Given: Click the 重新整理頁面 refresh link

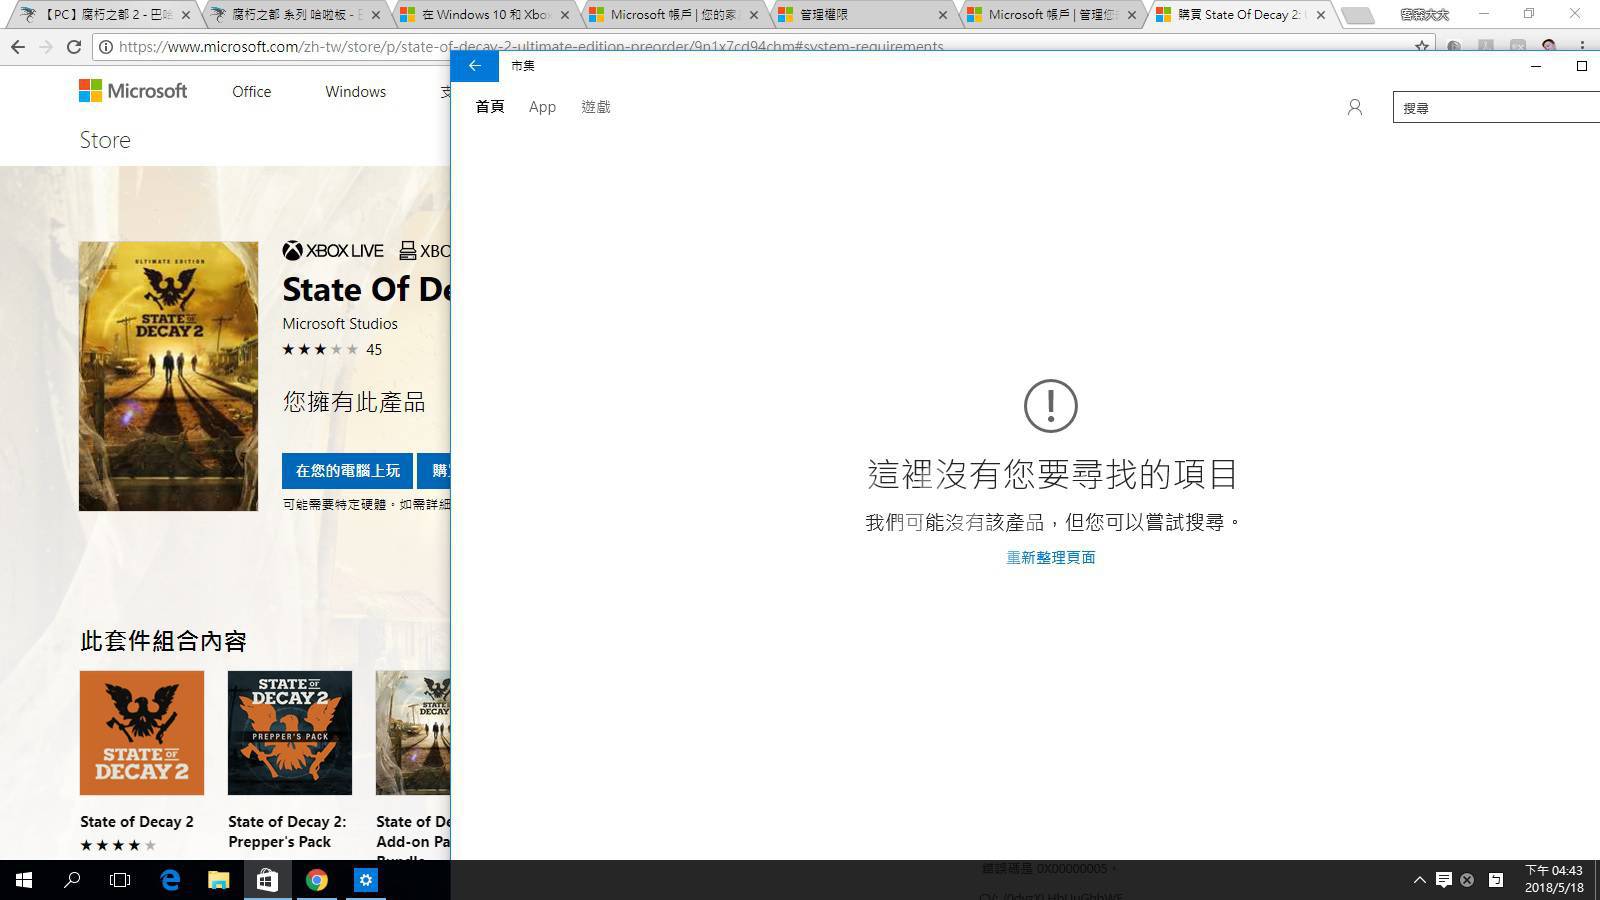Looking at the screenshot, I should [x=1050, y=557].
